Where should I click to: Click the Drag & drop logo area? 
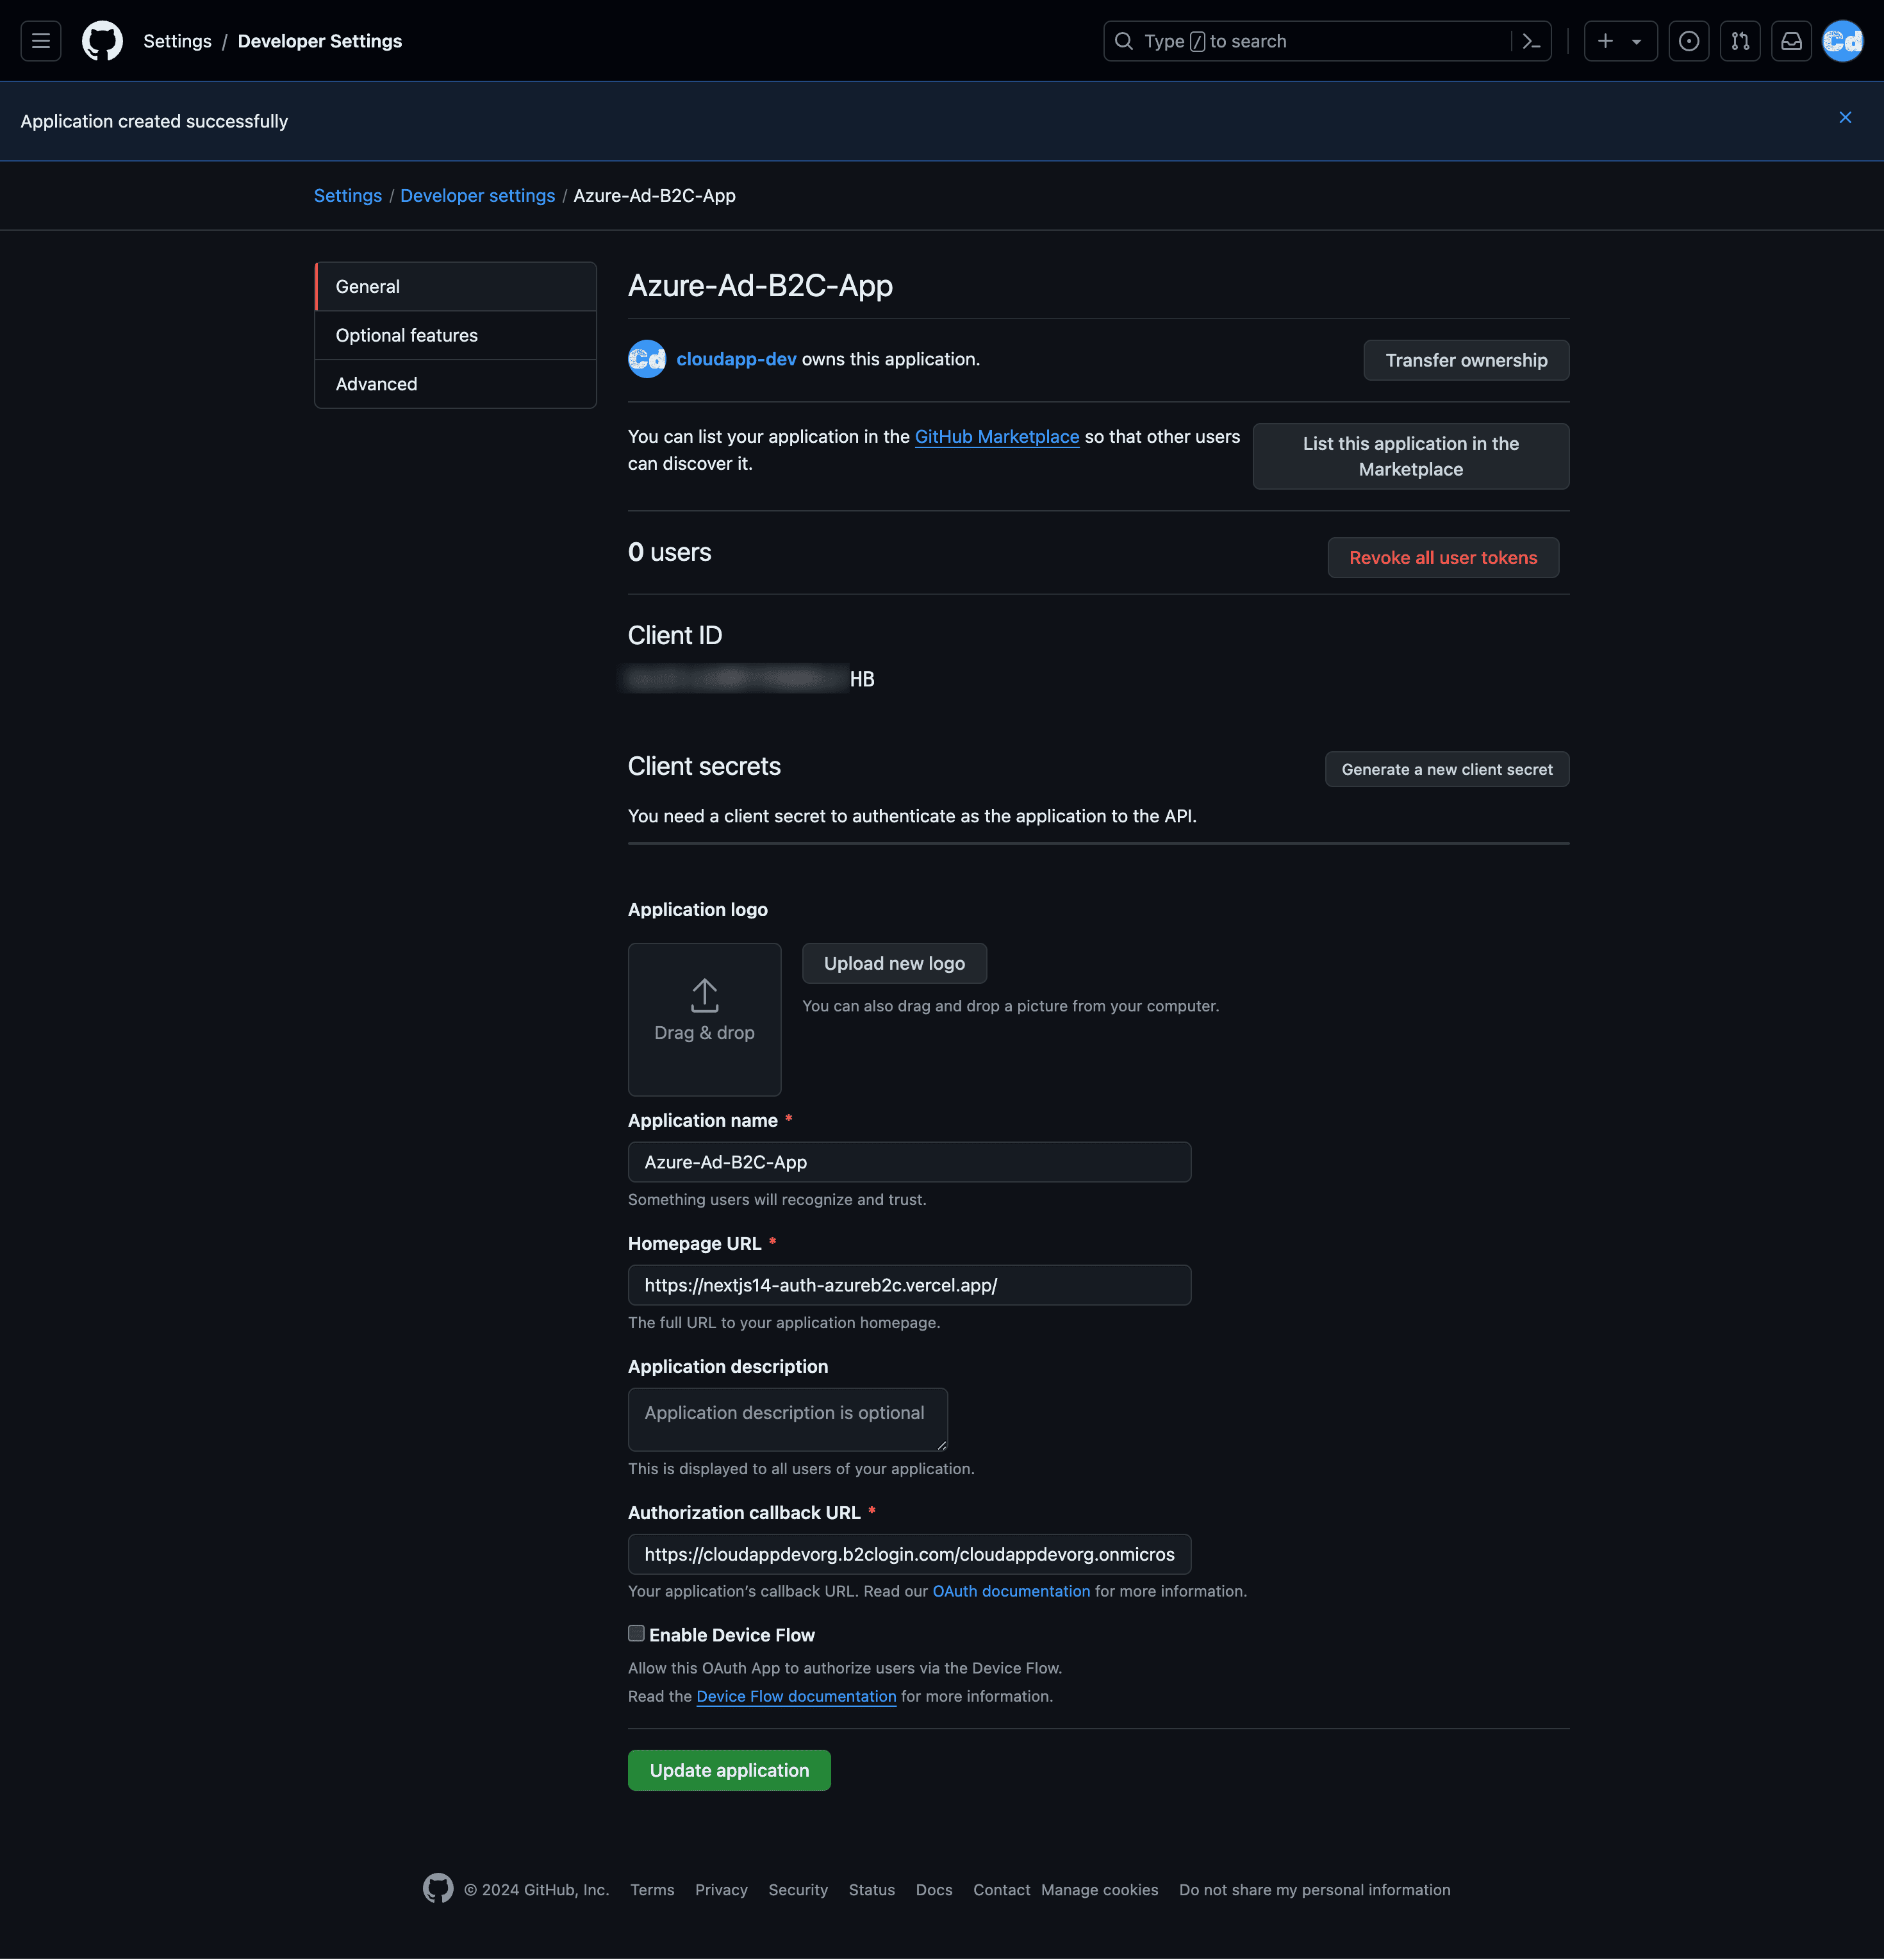pos(704,1019)
